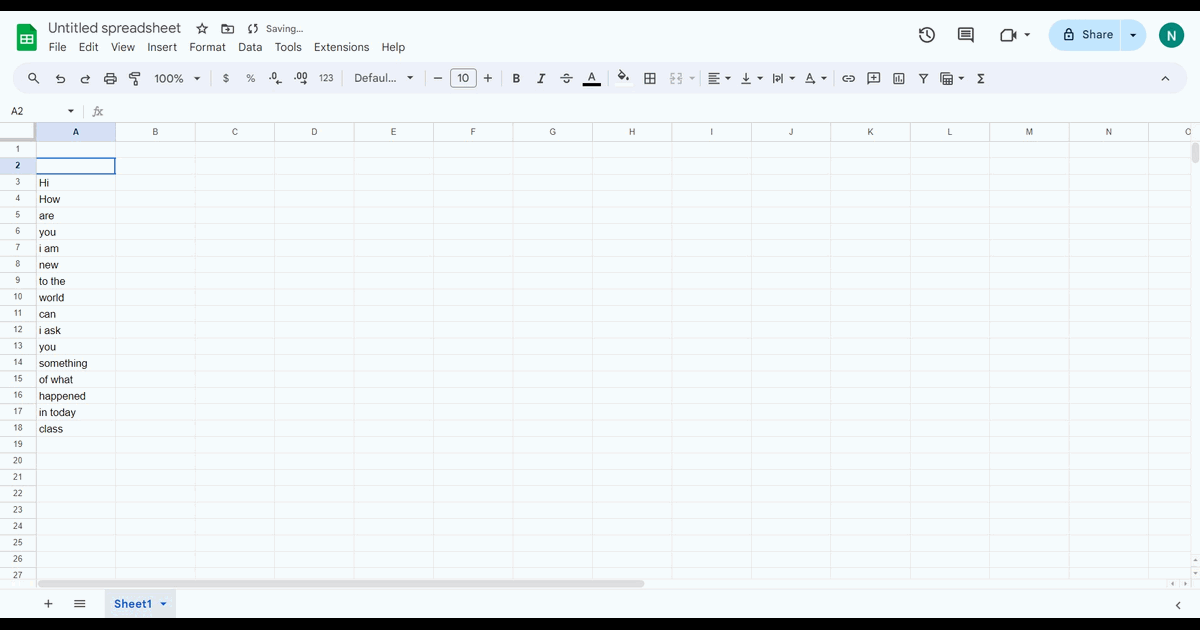
Task: Open the Google account avatar N
Action: 1171,35
